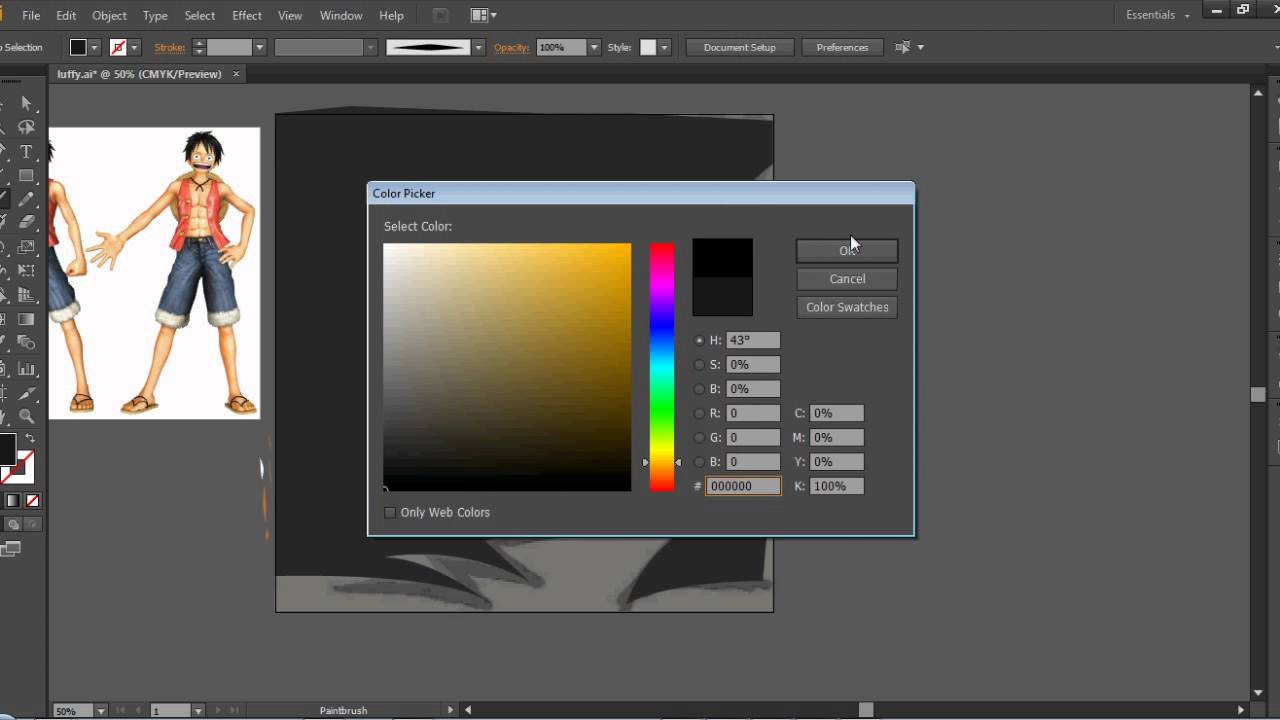Select the blue B radio button below G
Image resolution: width=1280 pixels, height=720 pixels.
[699, 462]
